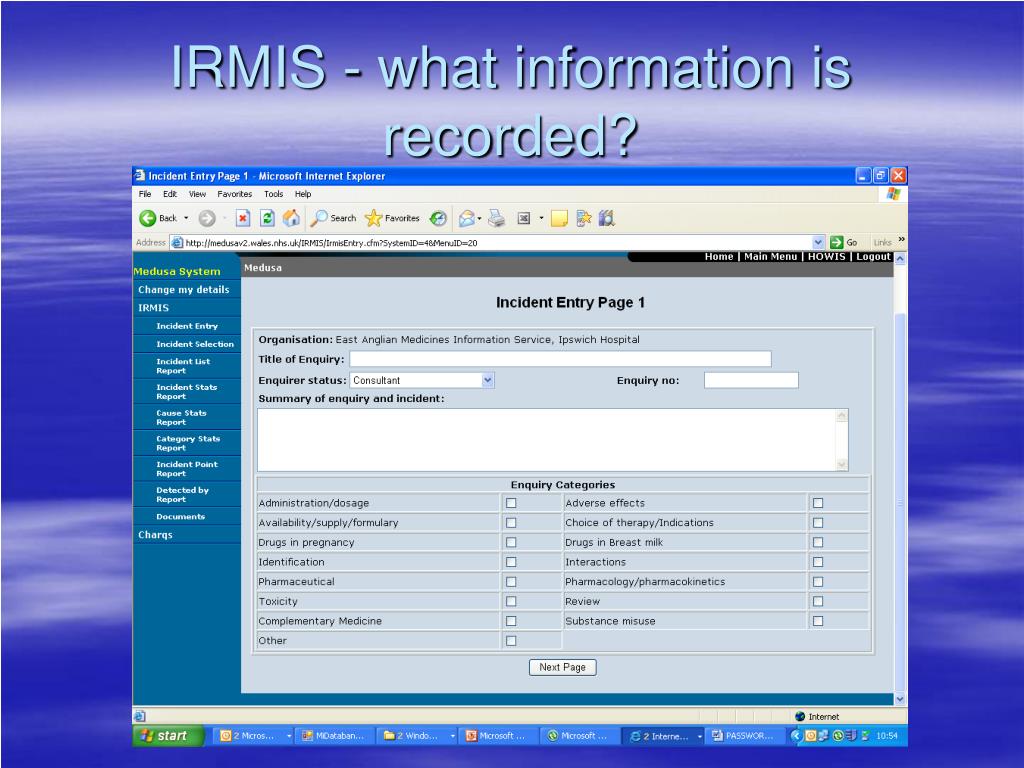Click the Enquiry no field
Viewport: 1024px width, 768px height.
pos(751,380)
